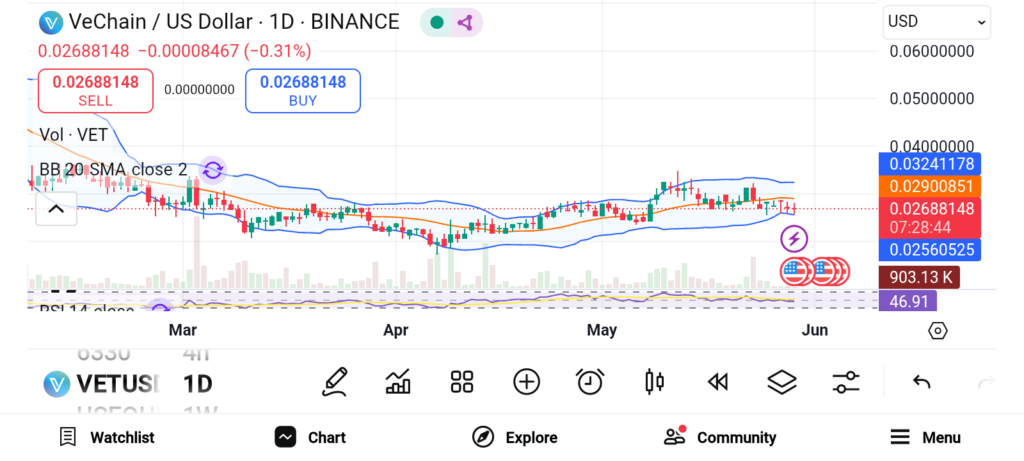The height and width of the screenshot is (461, 1024).
Task: Click the orange basis value 0.02900851
Action: 929,186
